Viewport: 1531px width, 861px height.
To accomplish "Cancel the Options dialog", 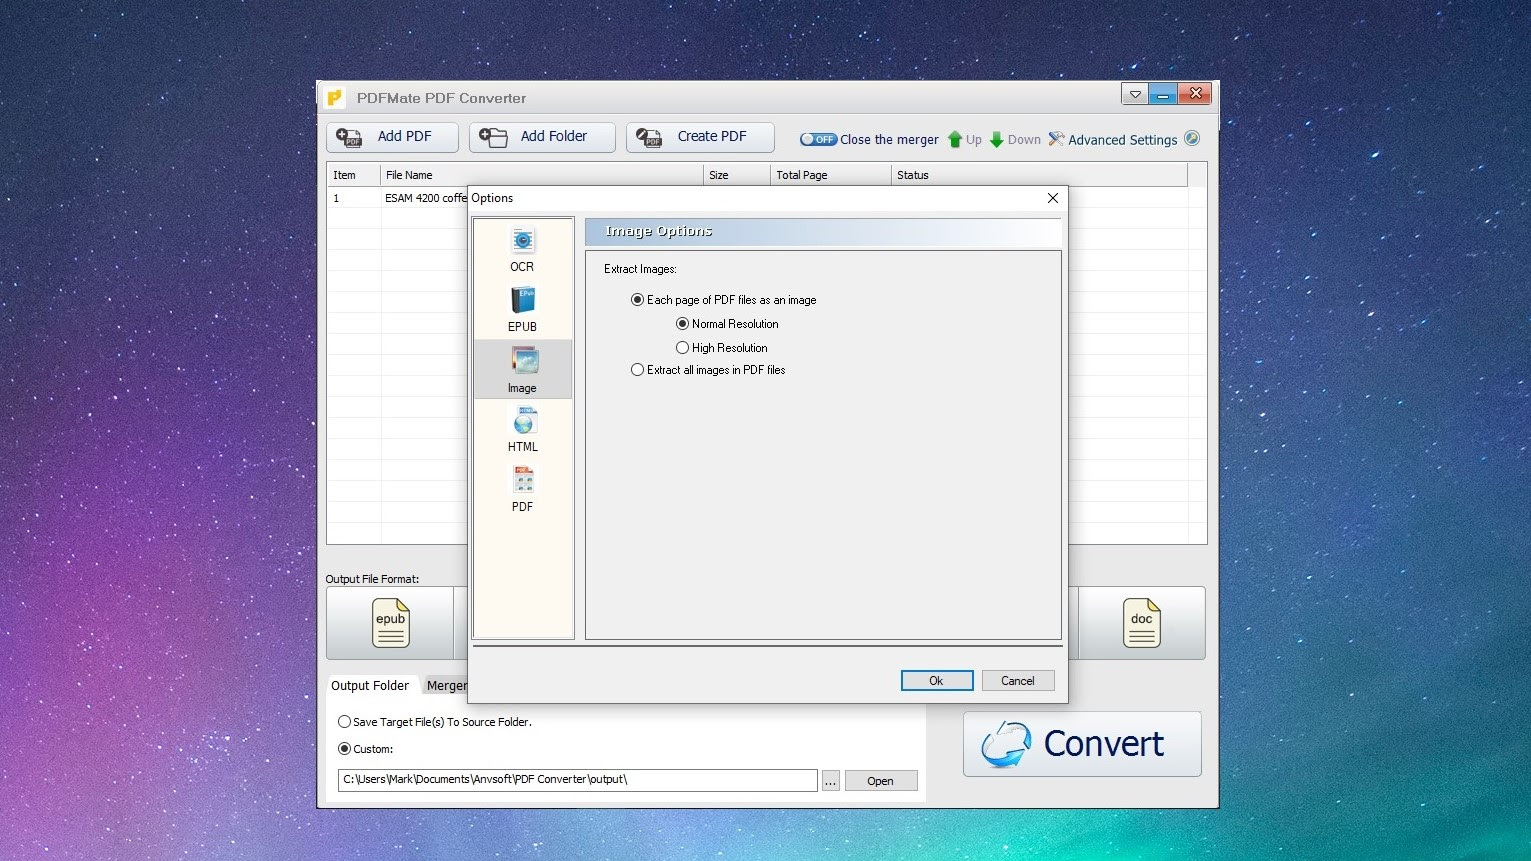I will tap(1018, 681).
